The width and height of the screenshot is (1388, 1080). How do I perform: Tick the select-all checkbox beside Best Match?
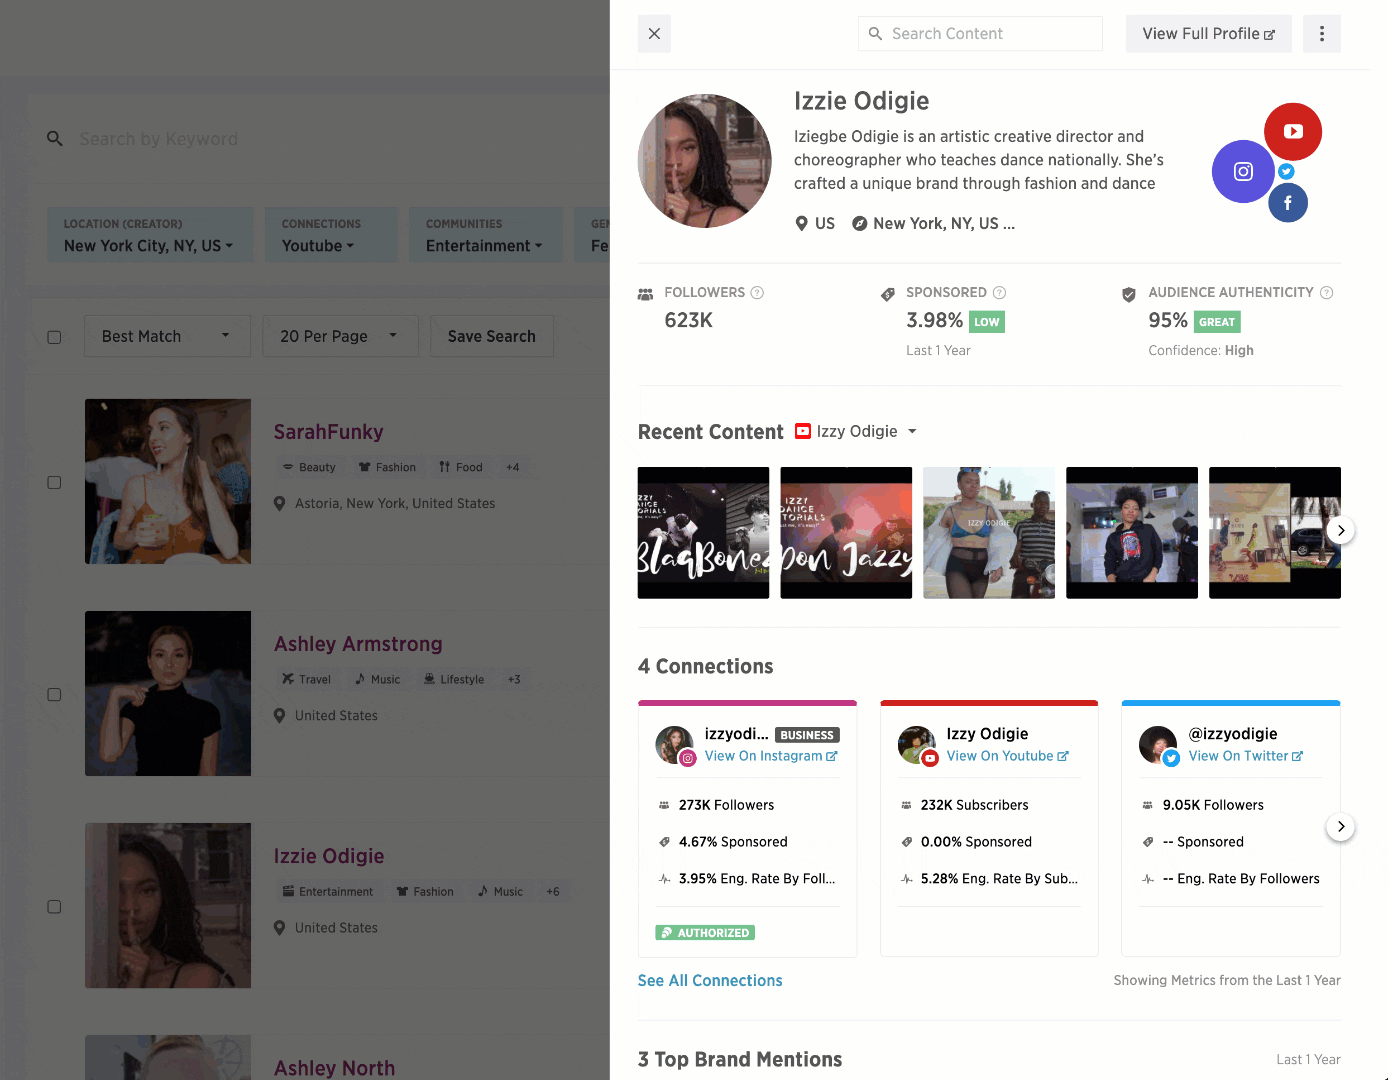[54, 337]
